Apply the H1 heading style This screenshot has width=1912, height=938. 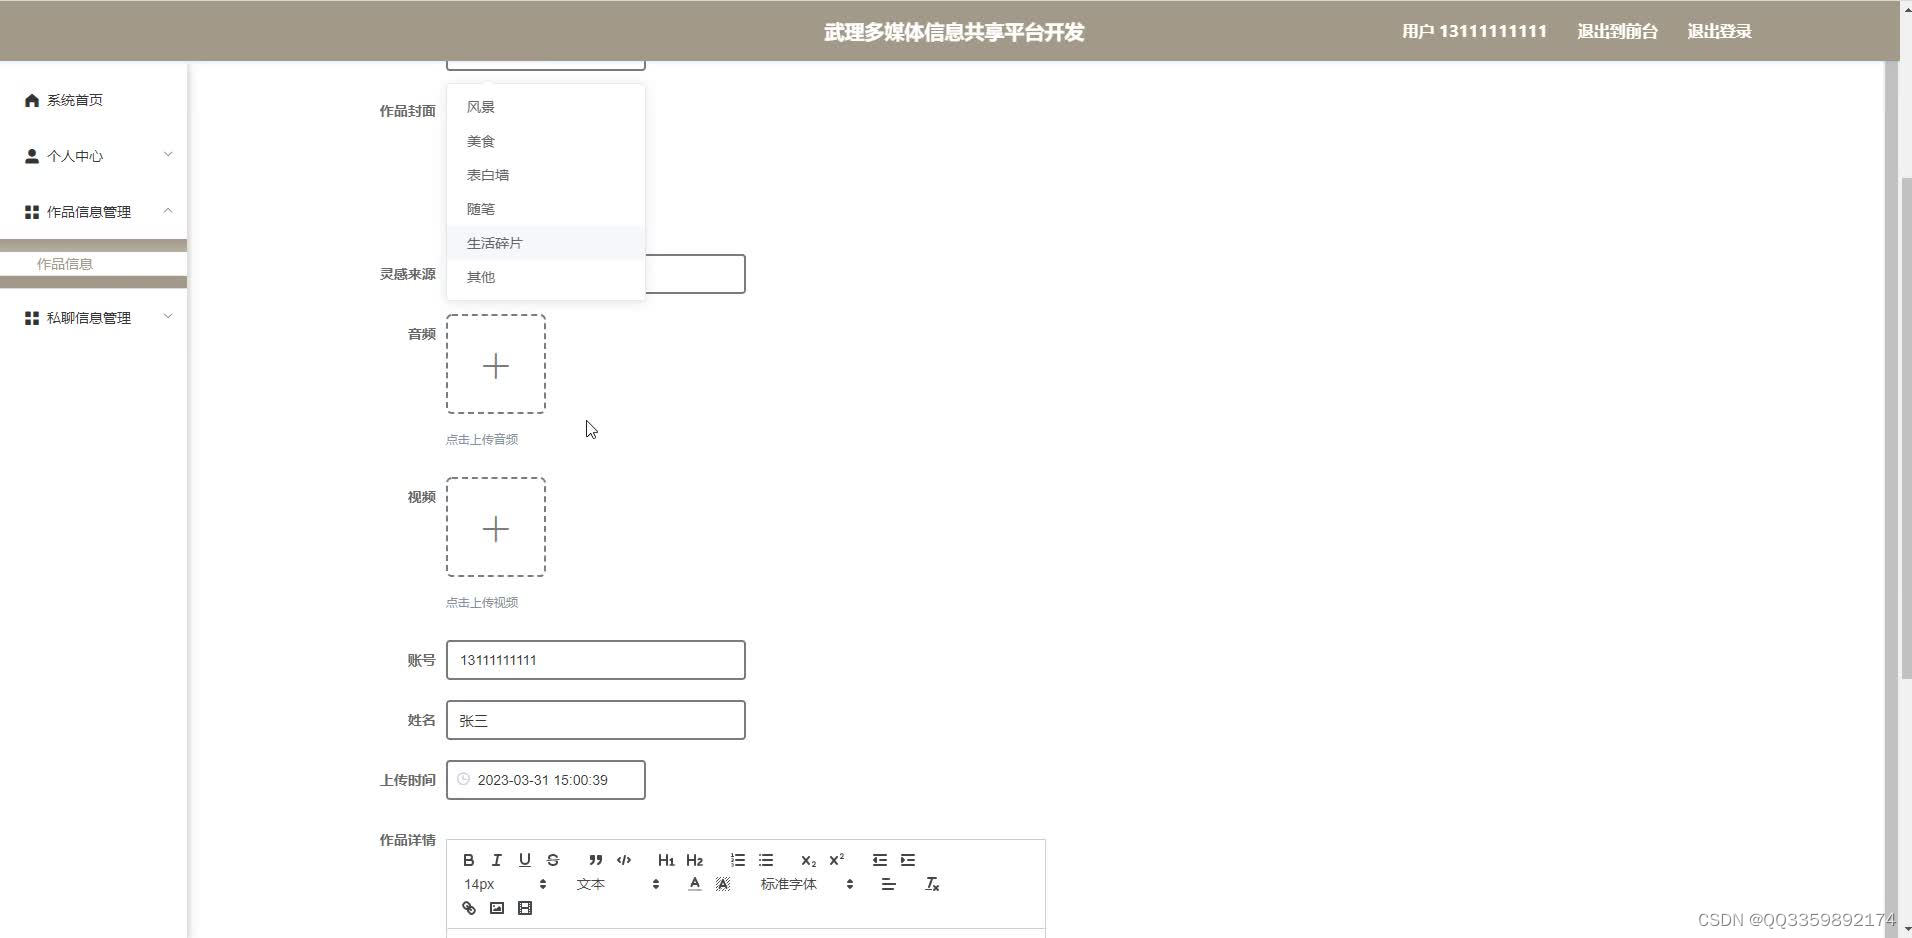pos(666,860)
